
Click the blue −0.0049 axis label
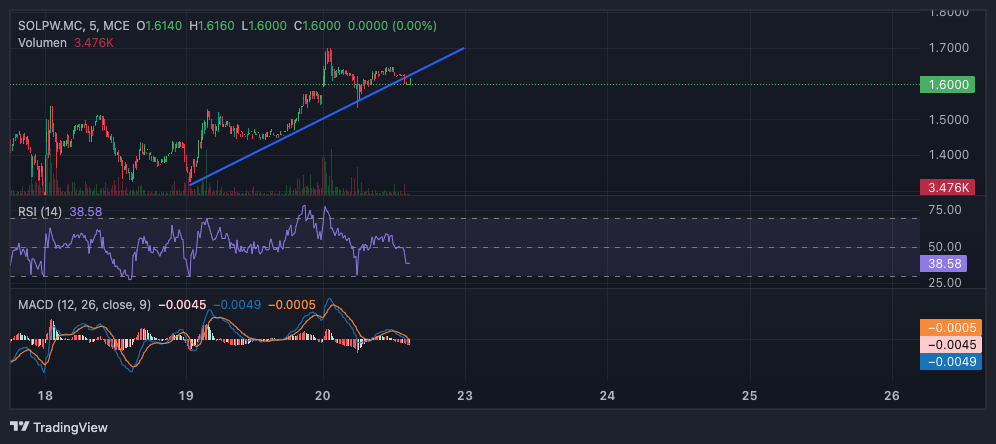(x=951, y=362)
